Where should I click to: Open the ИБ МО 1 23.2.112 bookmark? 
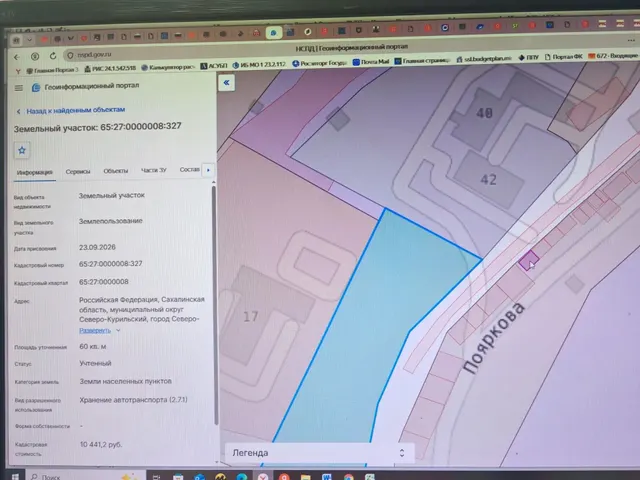point(260,64)
